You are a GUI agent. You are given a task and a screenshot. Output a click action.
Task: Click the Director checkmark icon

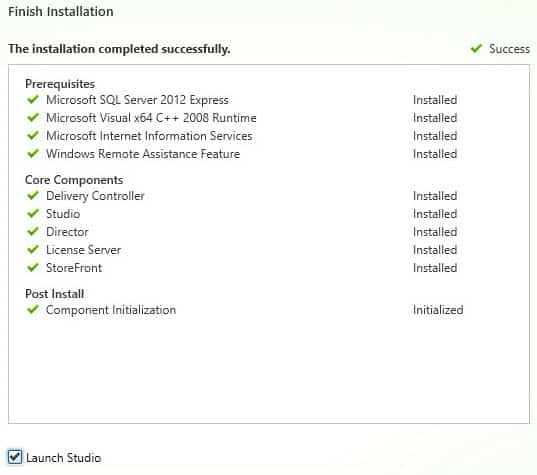(x=33, y=232)
